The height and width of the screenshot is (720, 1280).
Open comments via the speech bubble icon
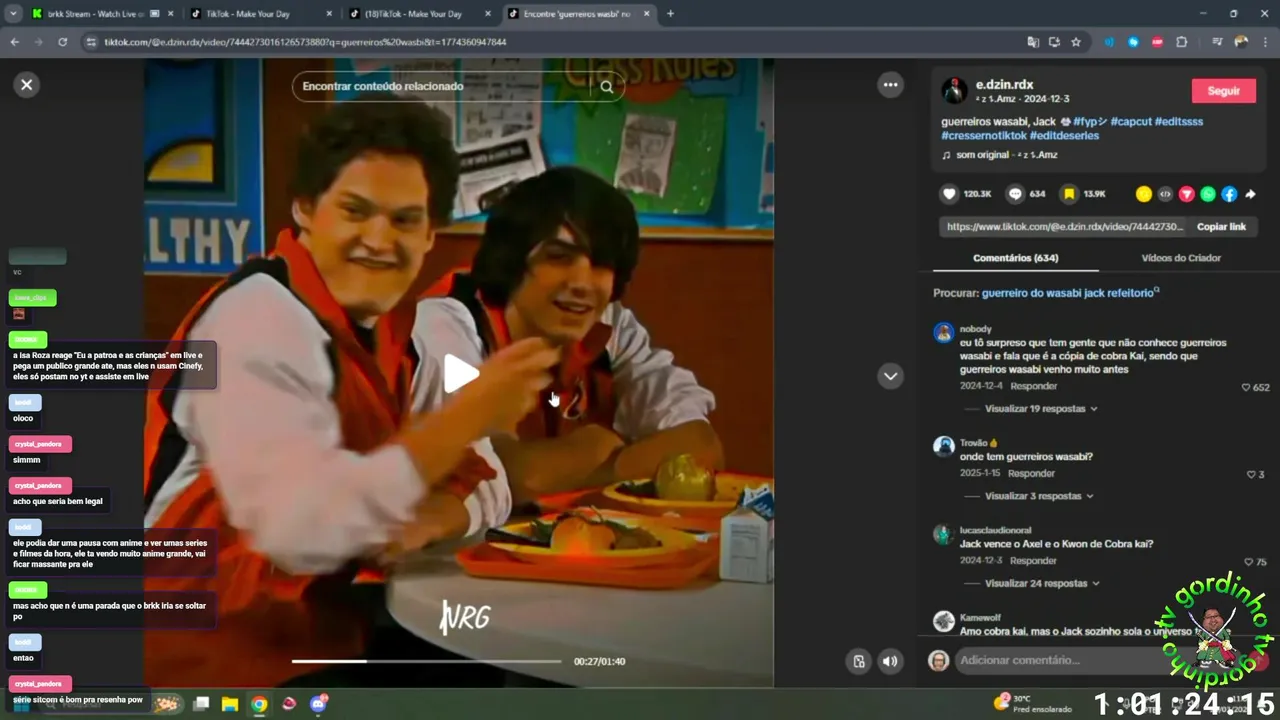pos(1015,194)
